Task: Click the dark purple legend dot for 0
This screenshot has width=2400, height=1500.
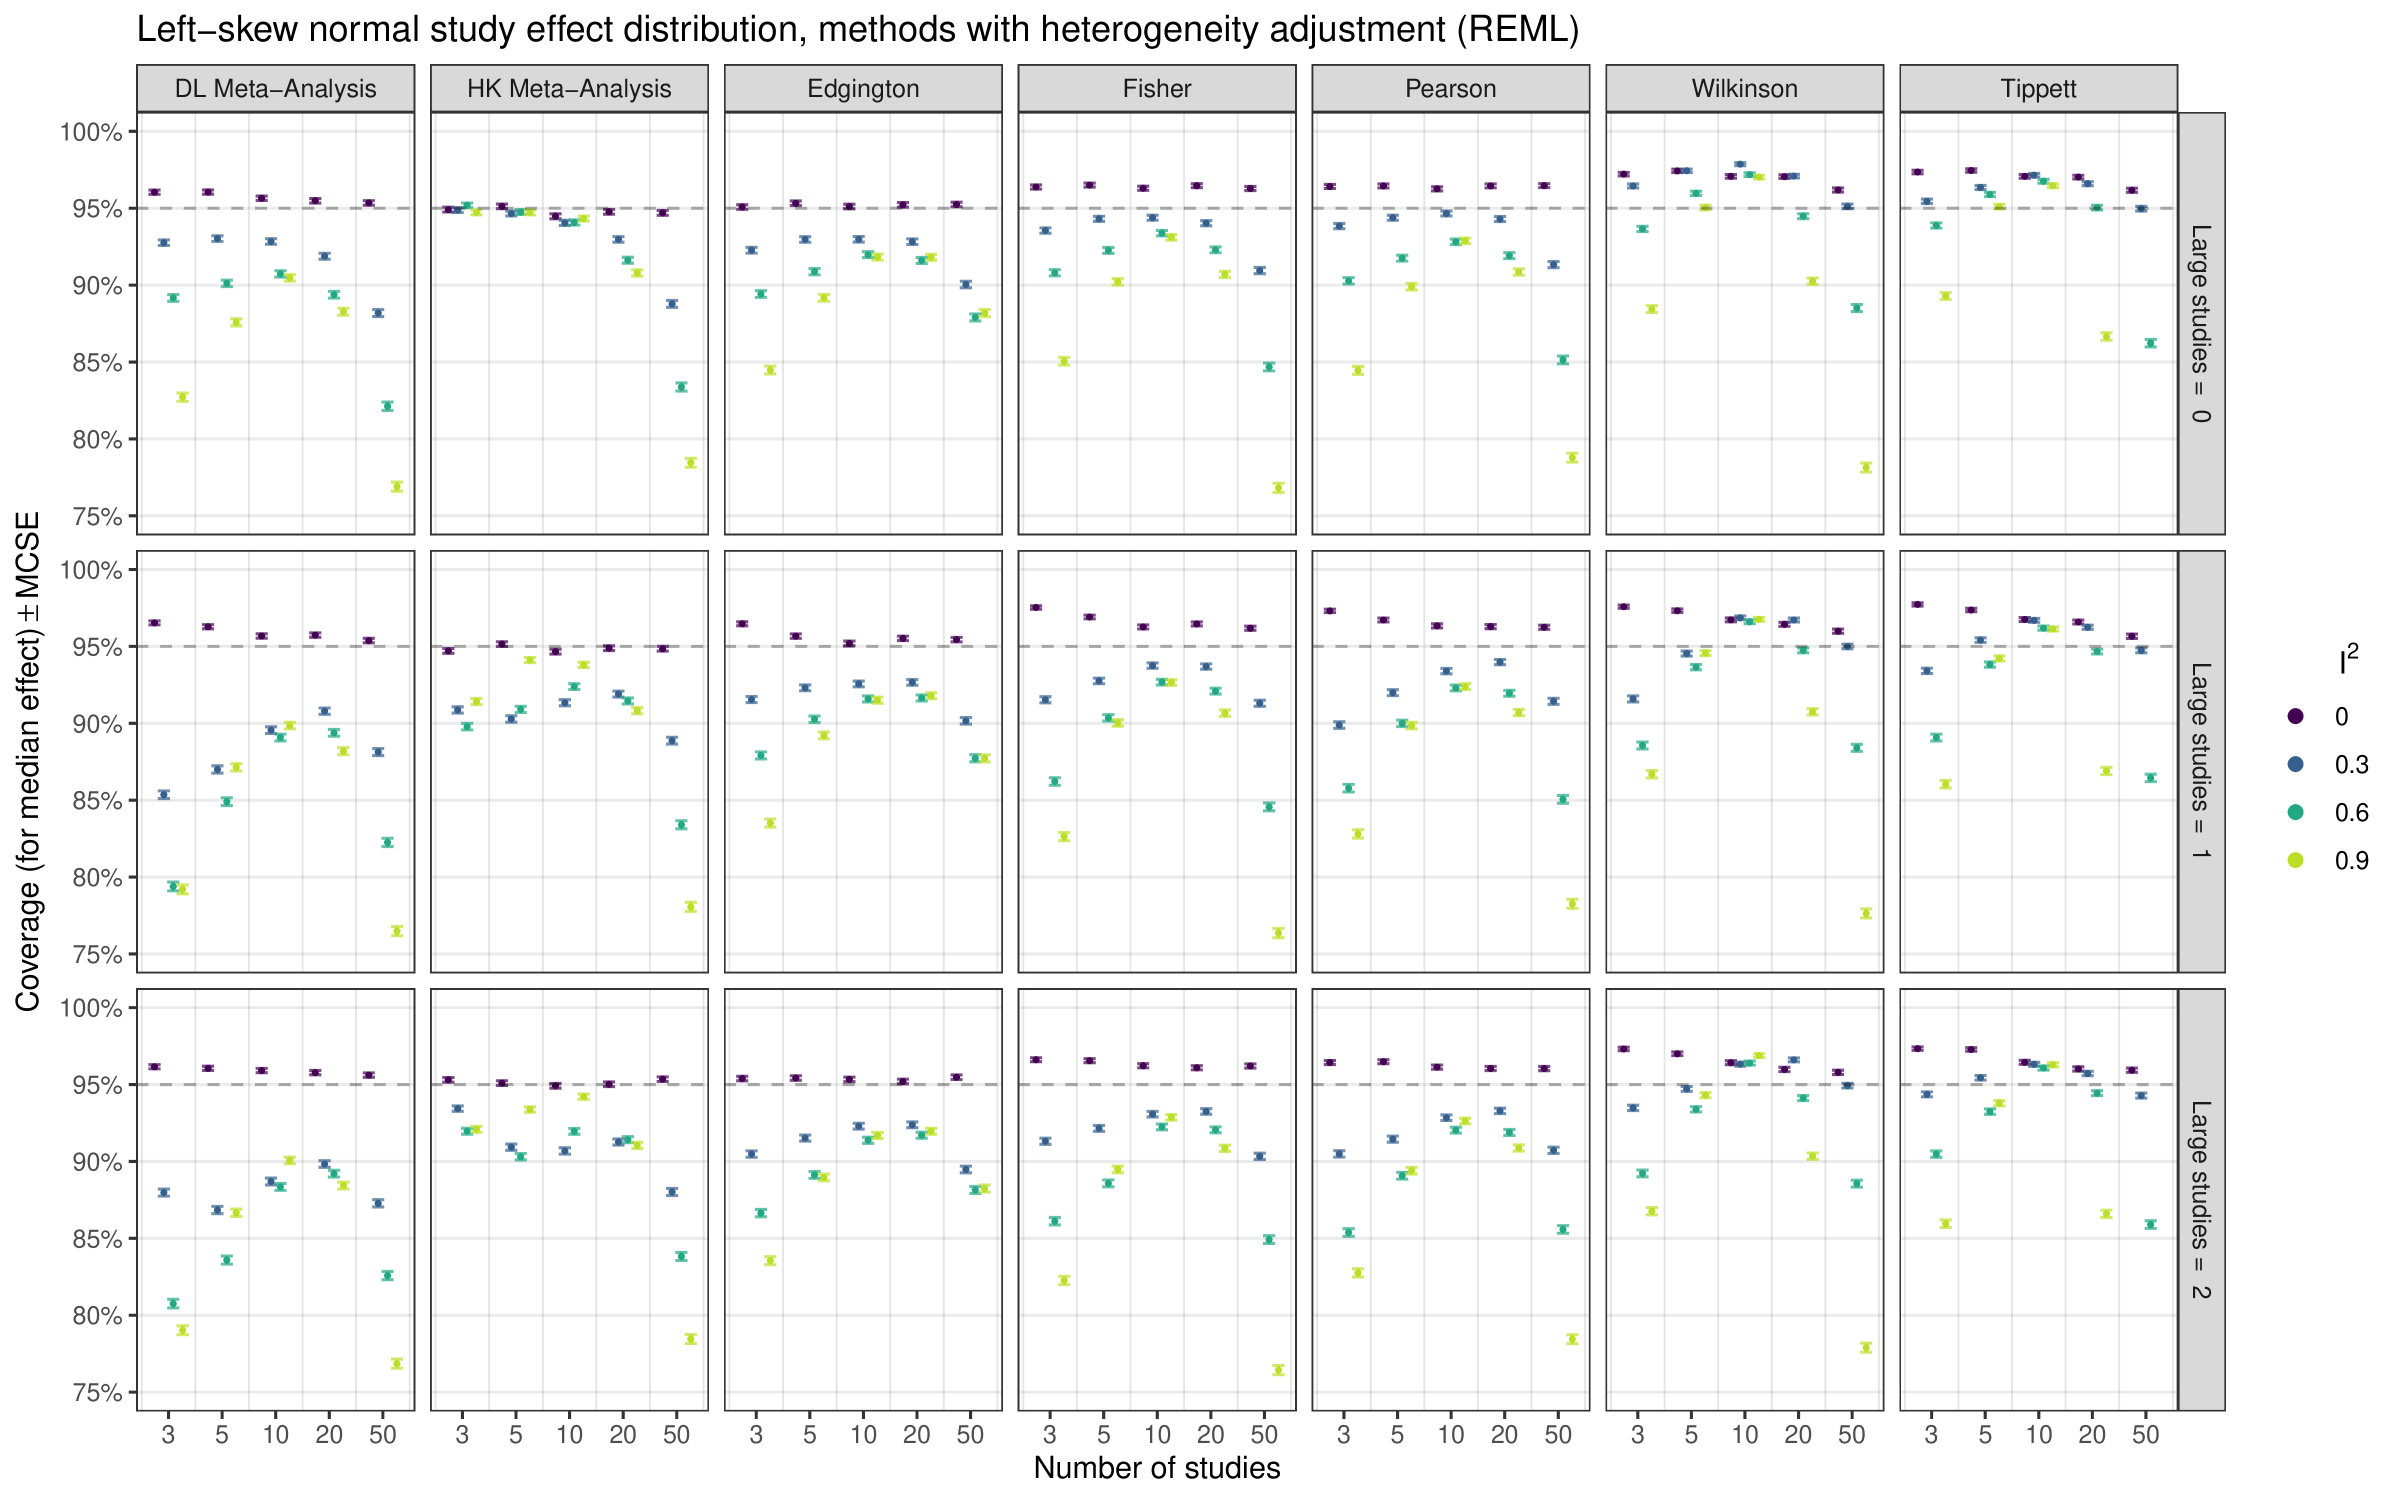Action: [x=2296, y=716]
